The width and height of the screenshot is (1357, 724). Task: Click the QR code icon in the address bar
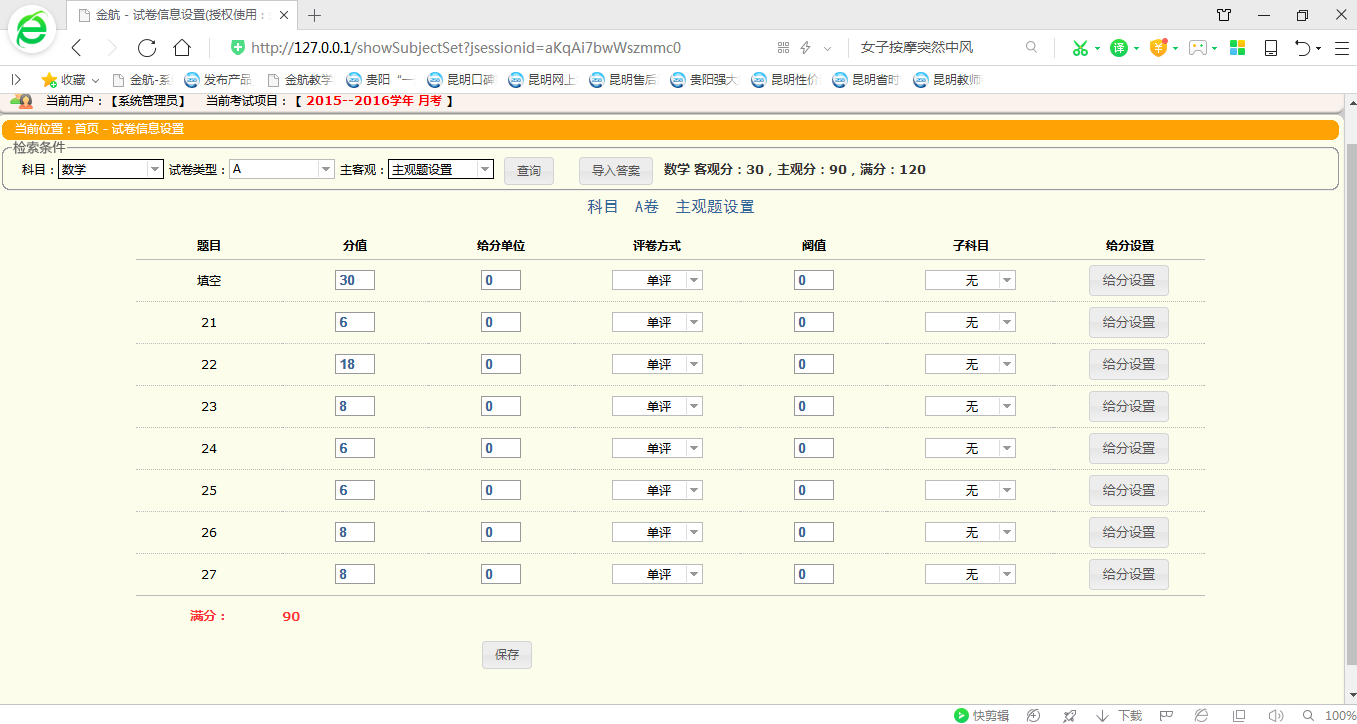783,48
